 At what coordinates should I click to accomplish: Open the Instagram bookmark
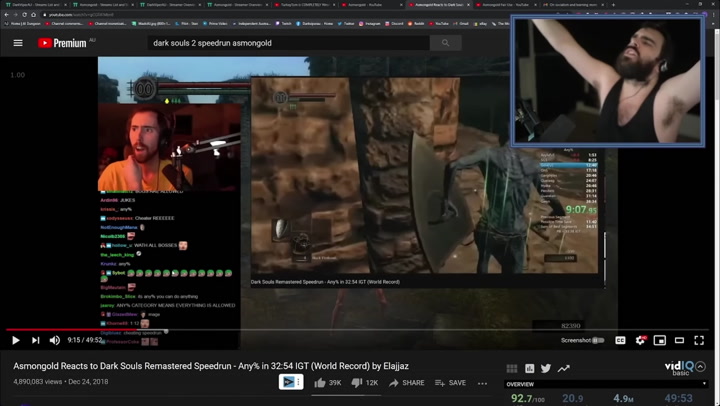point(369,23)
